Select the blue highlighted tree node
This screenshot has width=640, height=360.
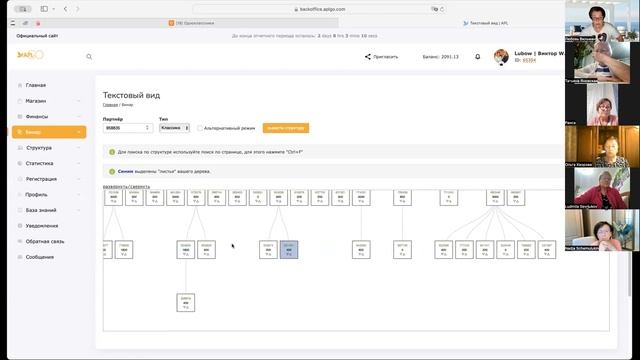[289, 249]
